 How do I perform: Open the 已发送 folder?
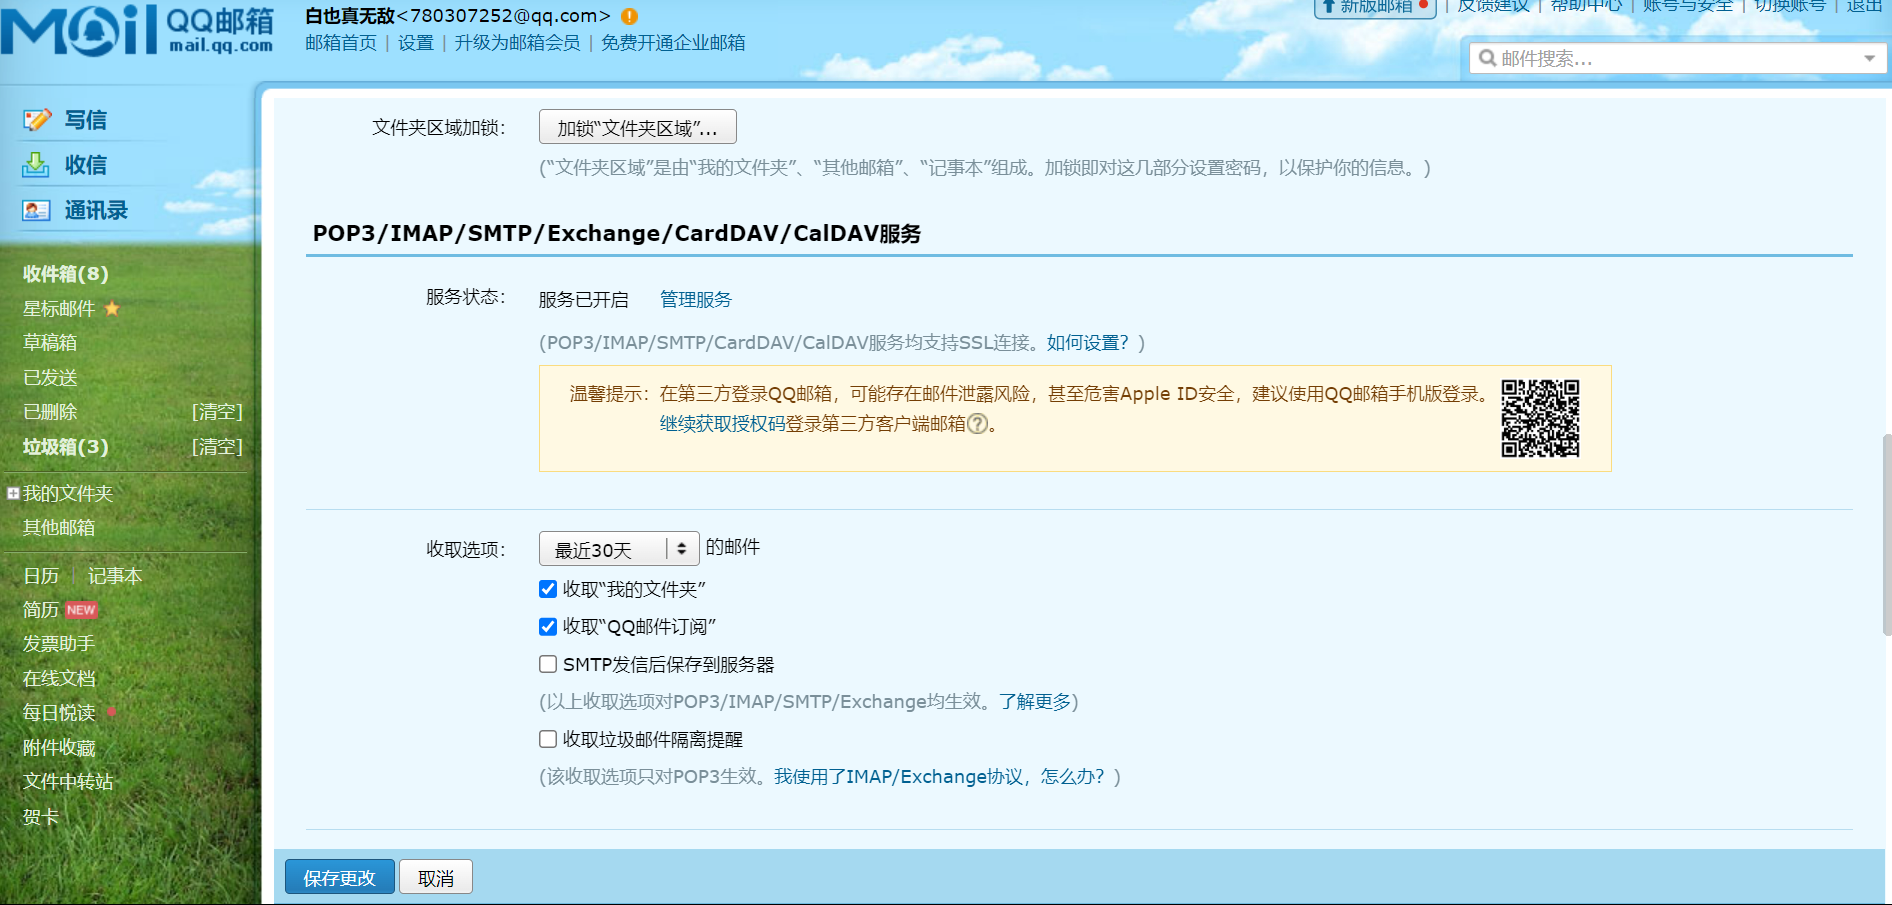(50, 378)
